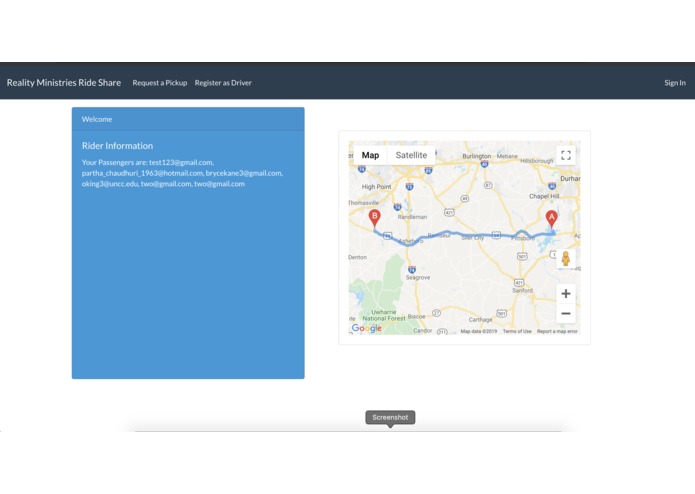Click the Welcome panel header
Image resolution: width=695 pixels, height=494 pixels.
(x=188, y=119)
